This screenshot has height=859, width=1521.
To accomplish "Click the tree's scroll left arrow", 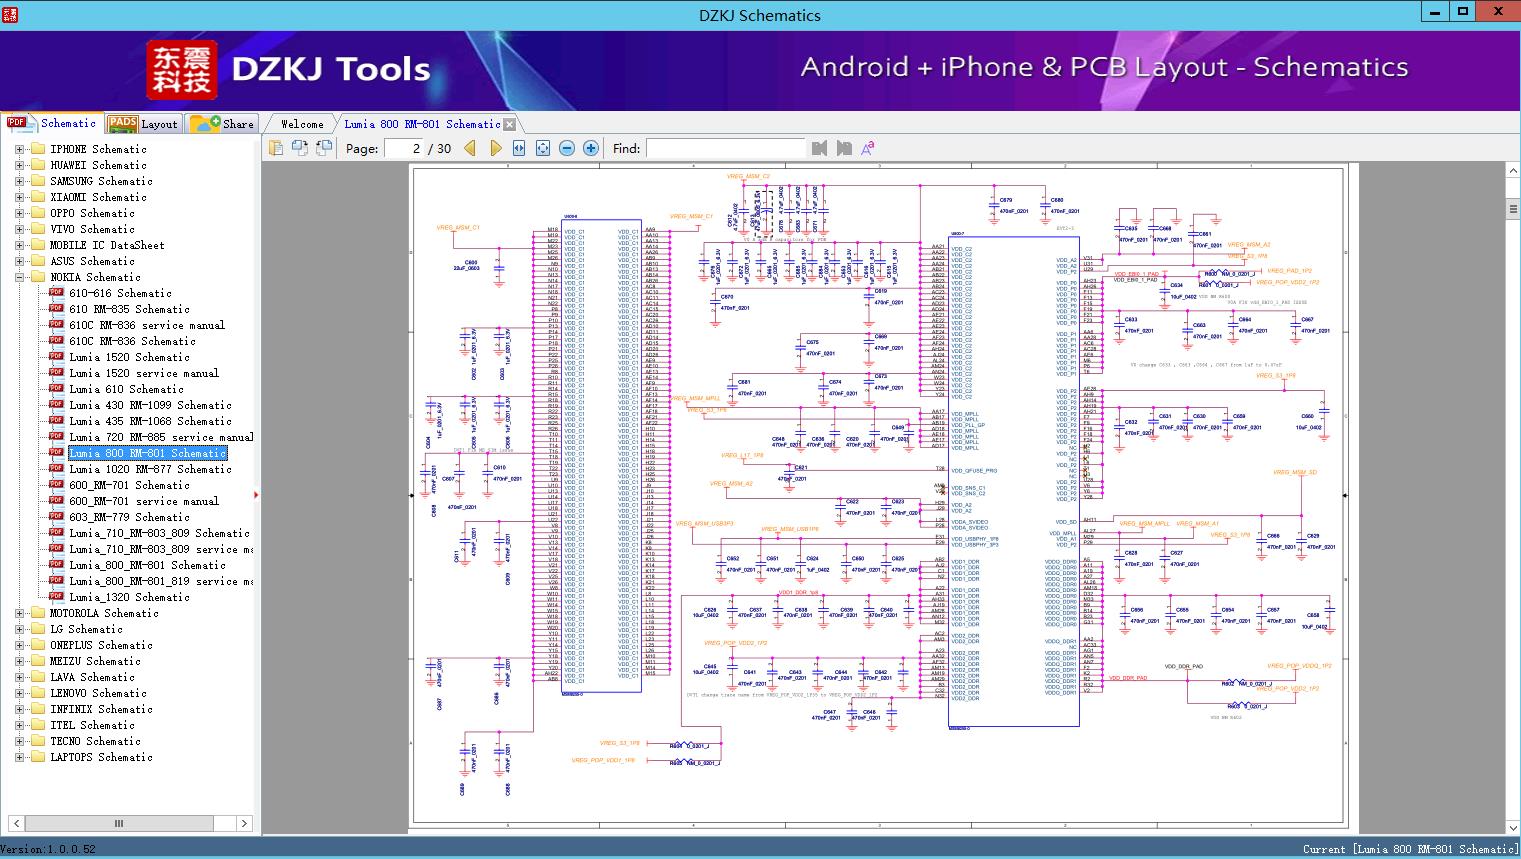I will (x=16, y=824).
